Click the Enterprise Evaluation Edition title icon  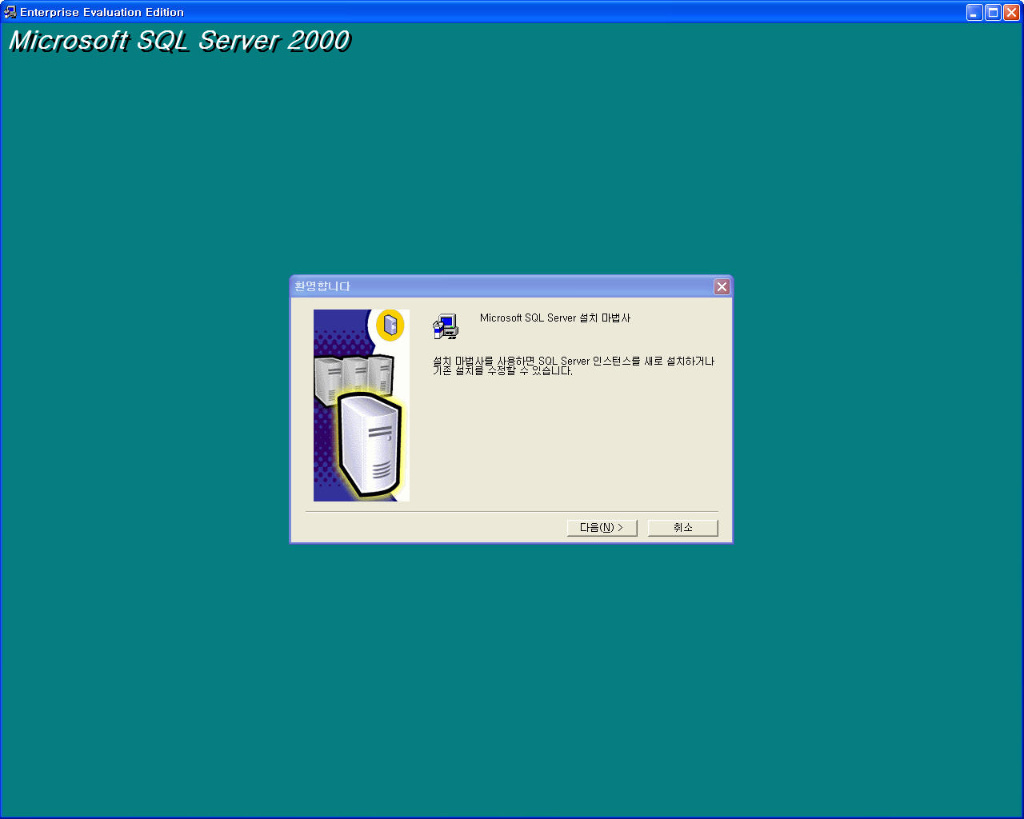[x=10, y=12]
